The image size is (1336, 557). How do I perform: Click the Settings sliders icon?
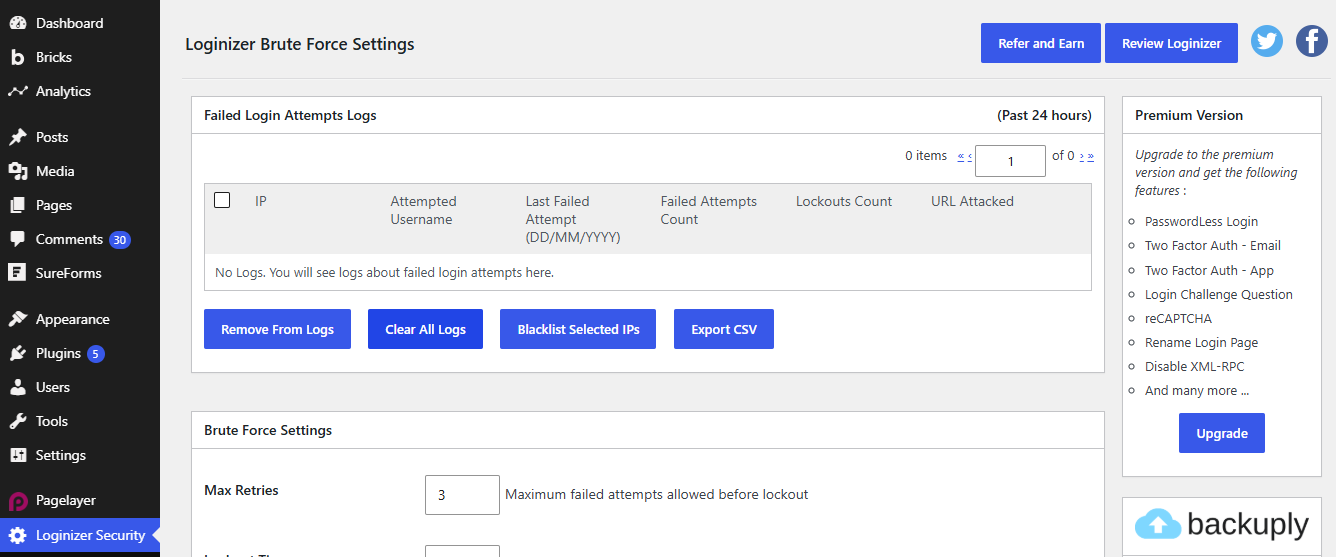tap(17, 455)
